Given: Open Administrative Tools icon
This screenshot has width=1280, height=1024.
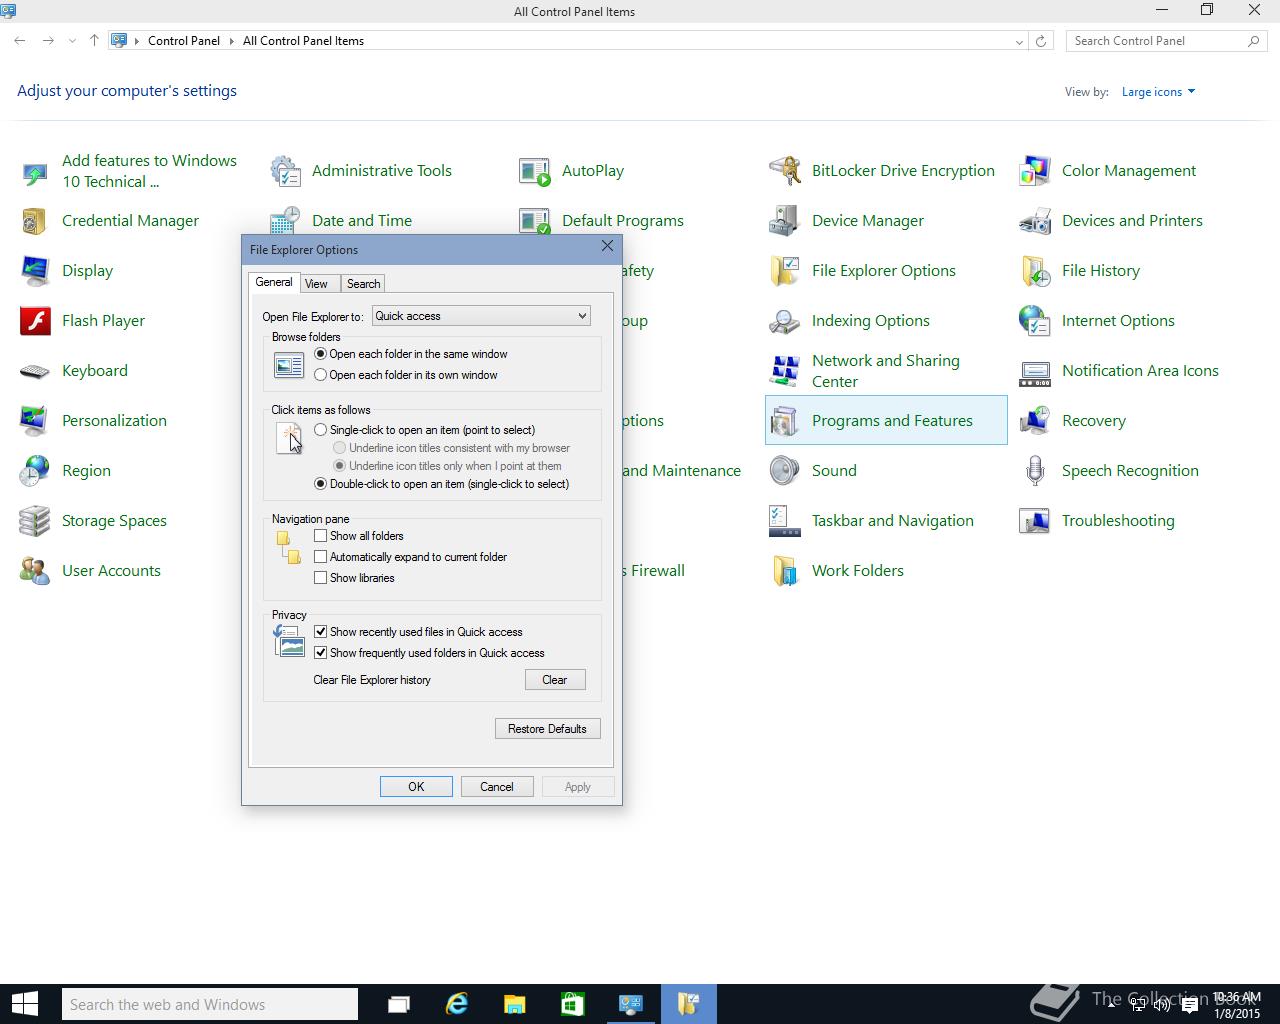Looking at the screenshot, I should pos(286,171).
